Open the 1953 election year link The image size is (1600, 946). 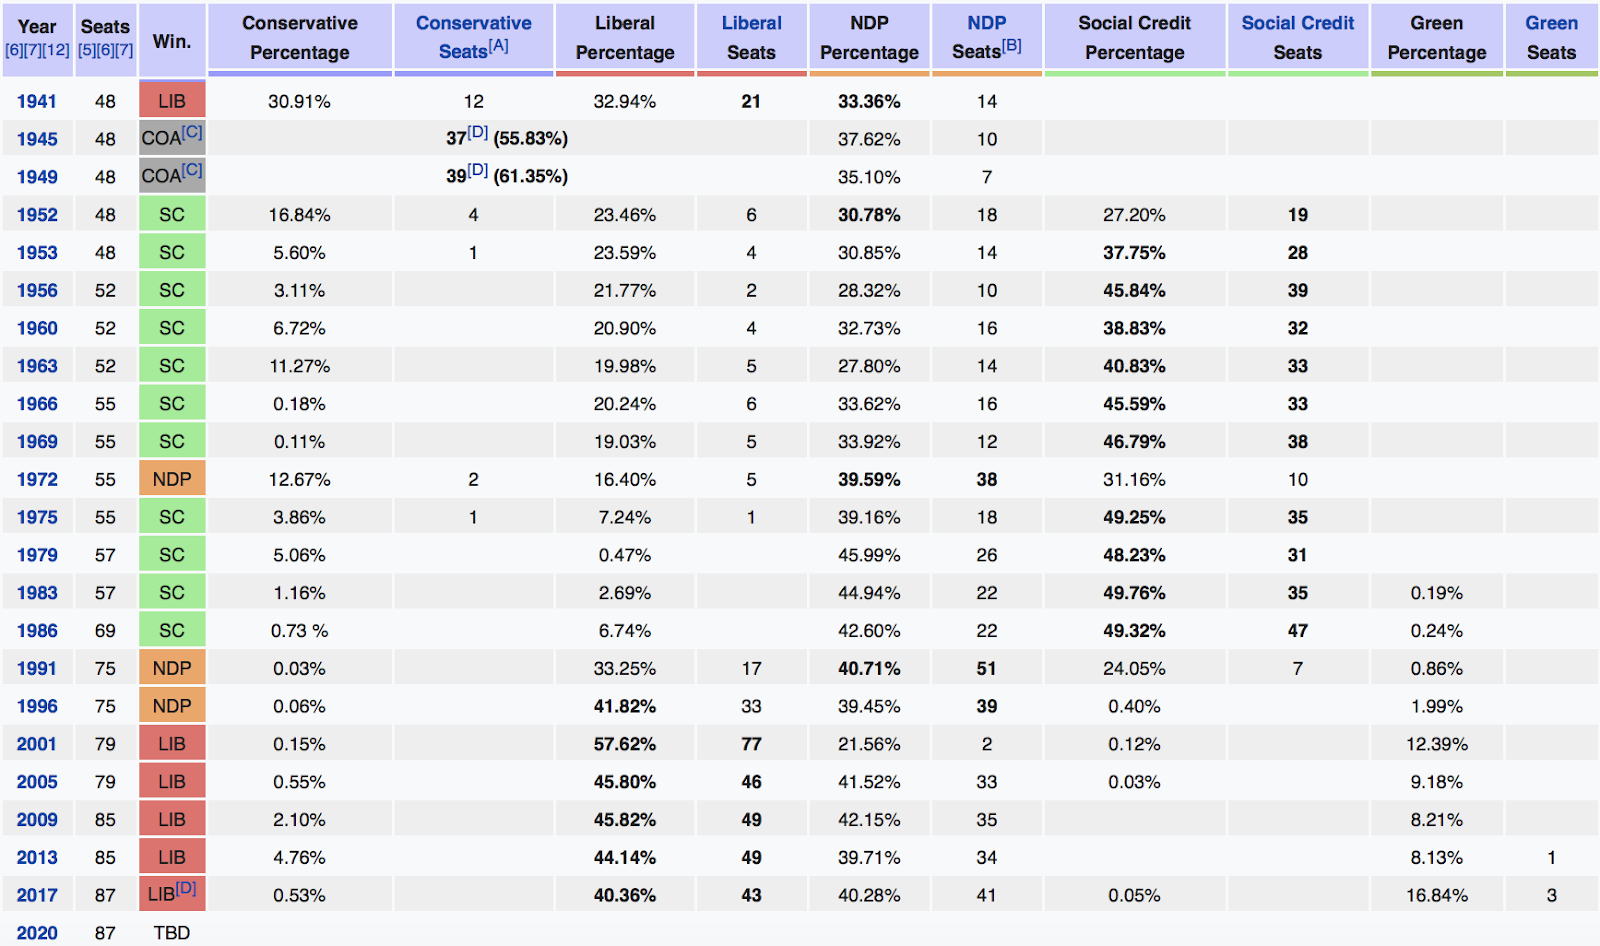coord(37,253)
